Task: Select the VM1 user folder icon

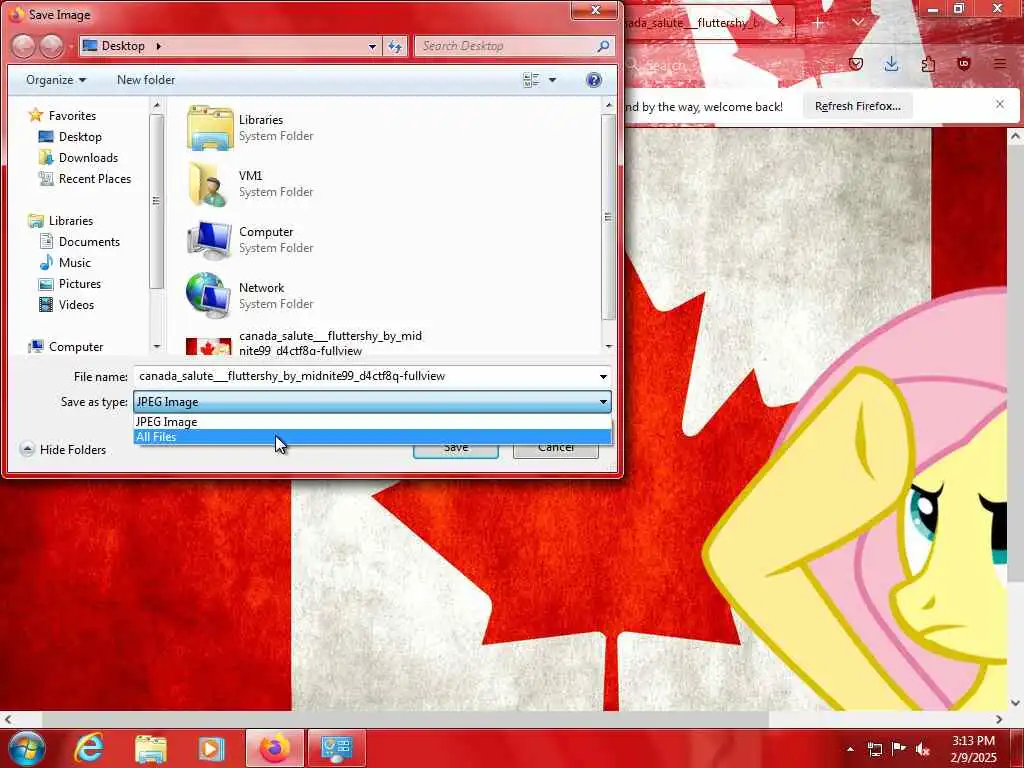Action: (x=210, y=184)
